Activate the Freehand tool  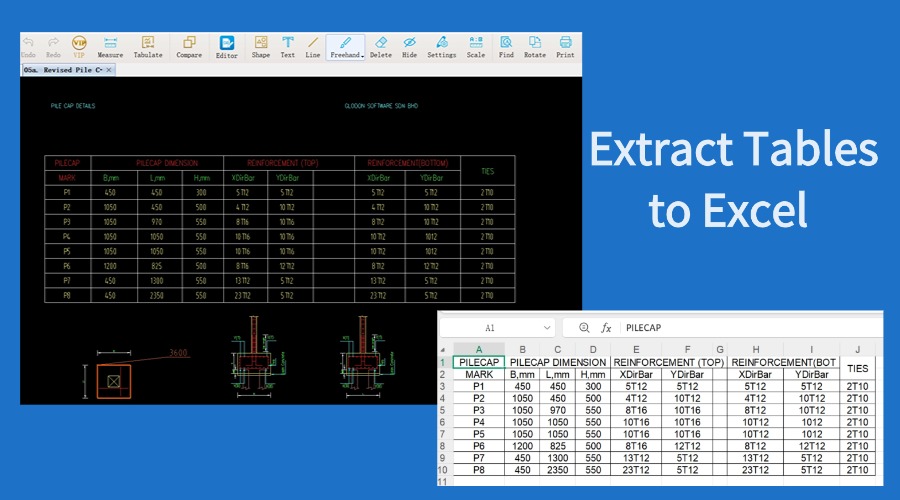pos(344,46)
